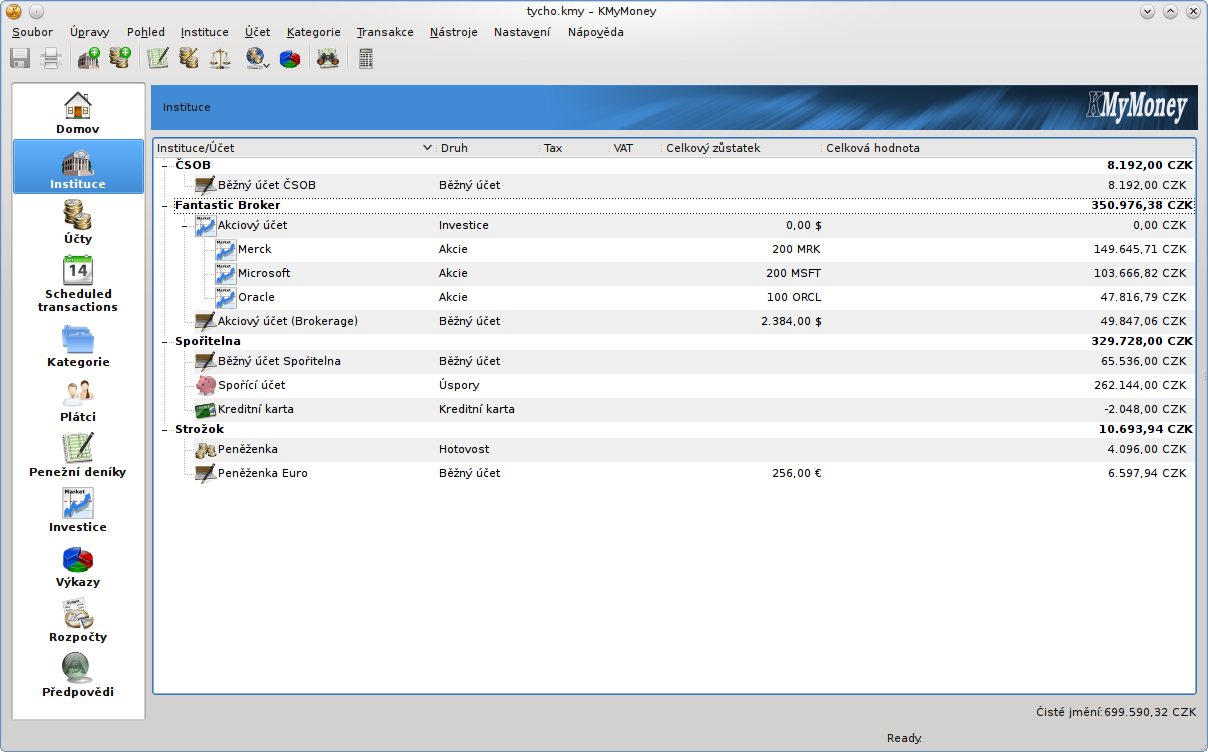Select the Instituce sidebar view
Viewport: 1208px width, 752px height.
78,167
